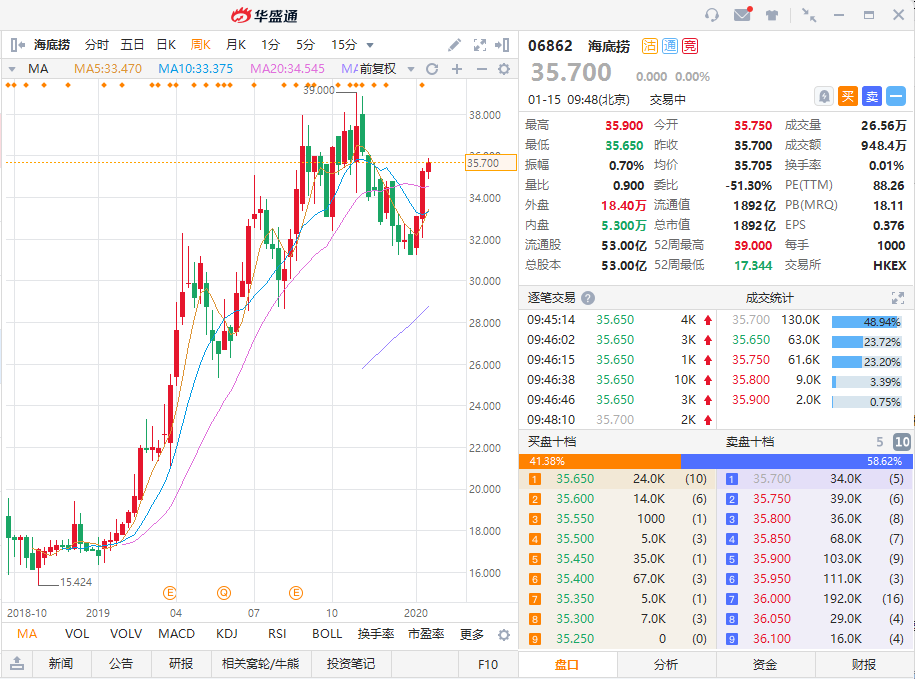Image resolution: width=915 pixels, height=679 pixels.
Task: Collapse the right quote panel icon
Action: [x=502, y=45]
